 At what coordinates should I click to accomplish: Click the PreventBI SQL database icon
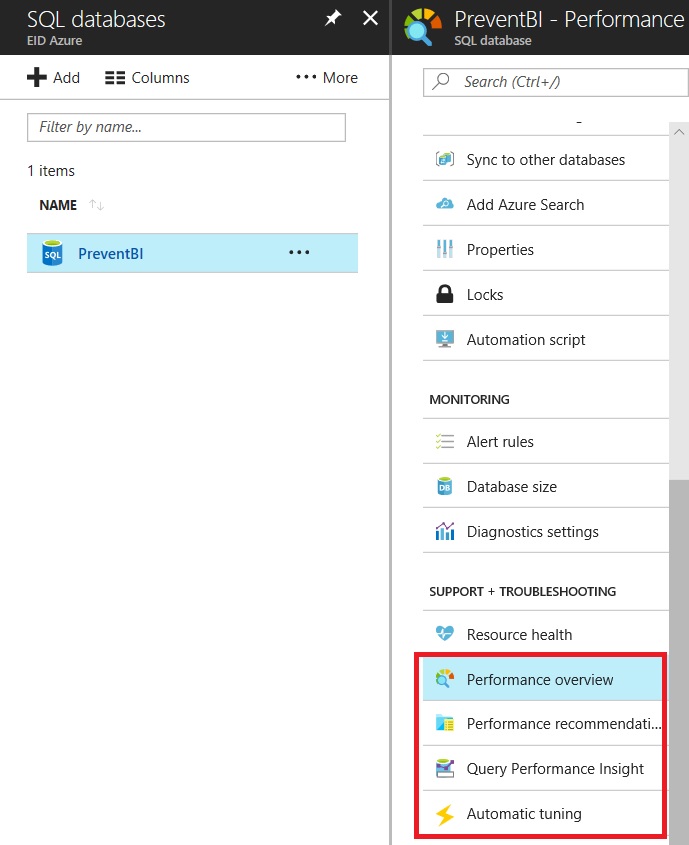point(52,253)
